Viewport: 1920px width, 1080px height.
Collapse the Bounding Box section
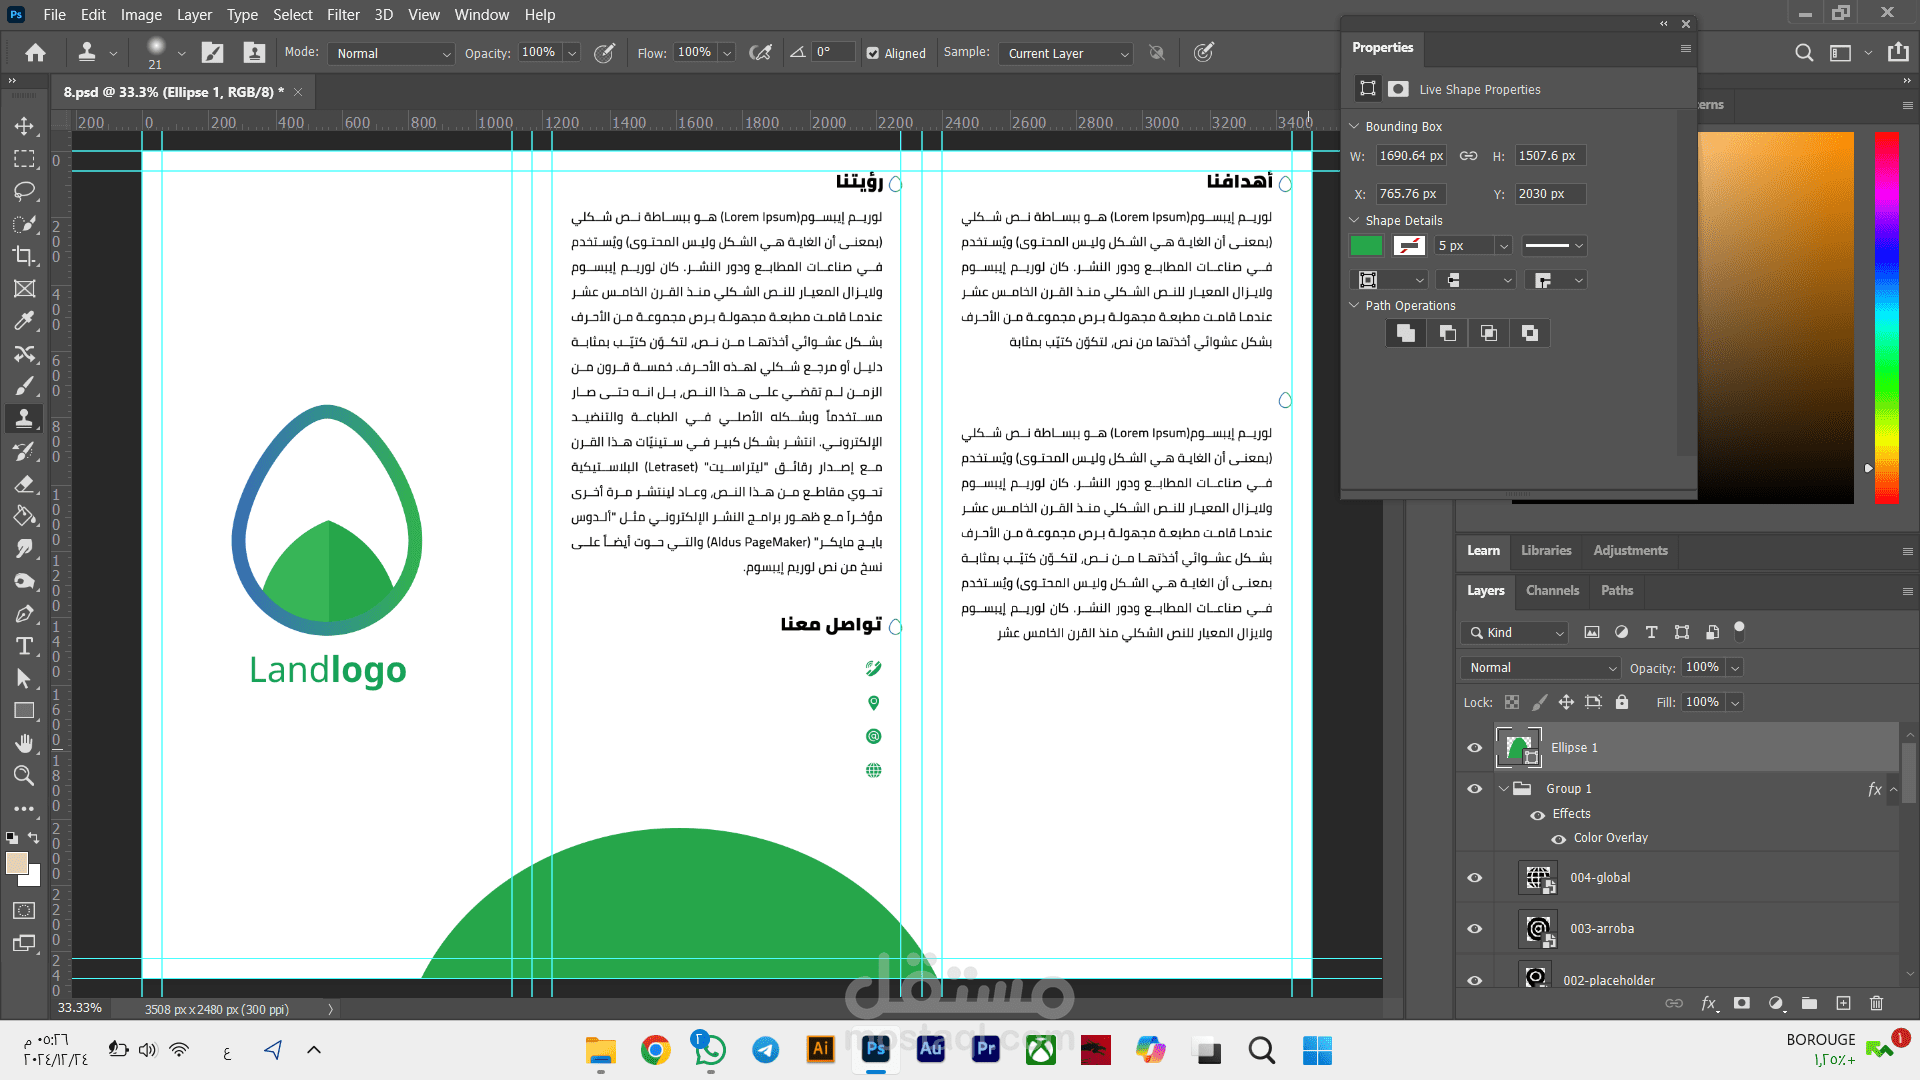pos(1354,127)
